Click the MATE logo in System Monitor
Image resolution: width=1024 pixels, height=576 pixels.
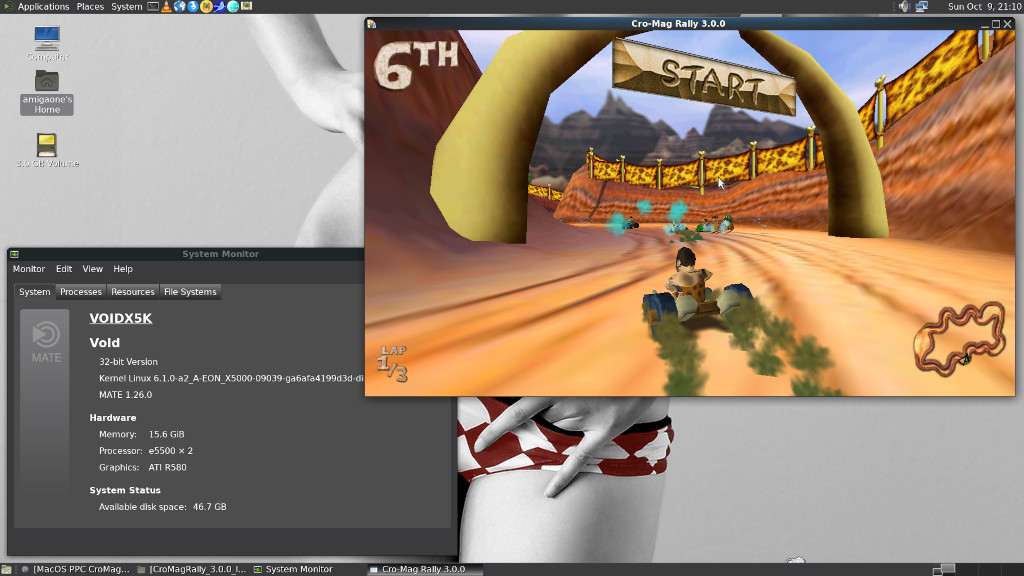click(46, 342)
